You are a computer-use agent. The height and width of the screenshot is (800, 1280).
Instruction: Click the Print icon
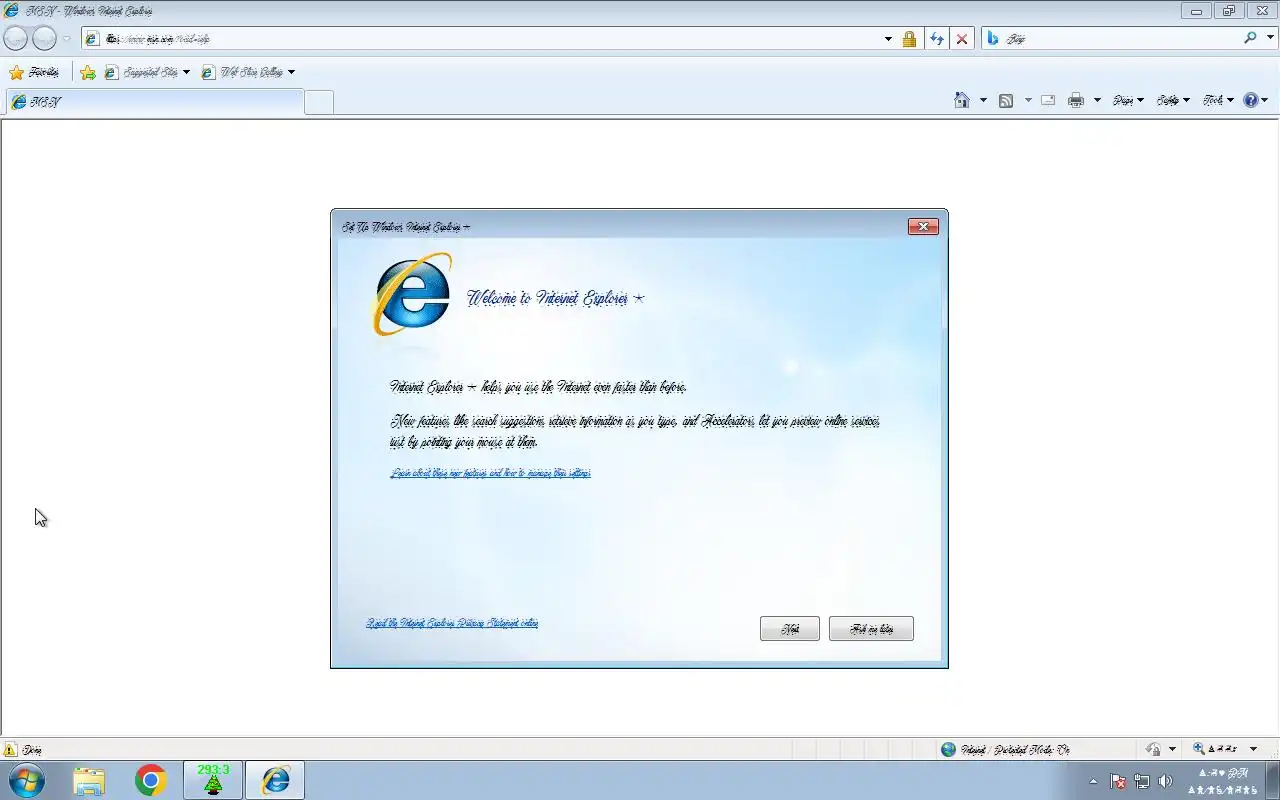(1076, 100)
